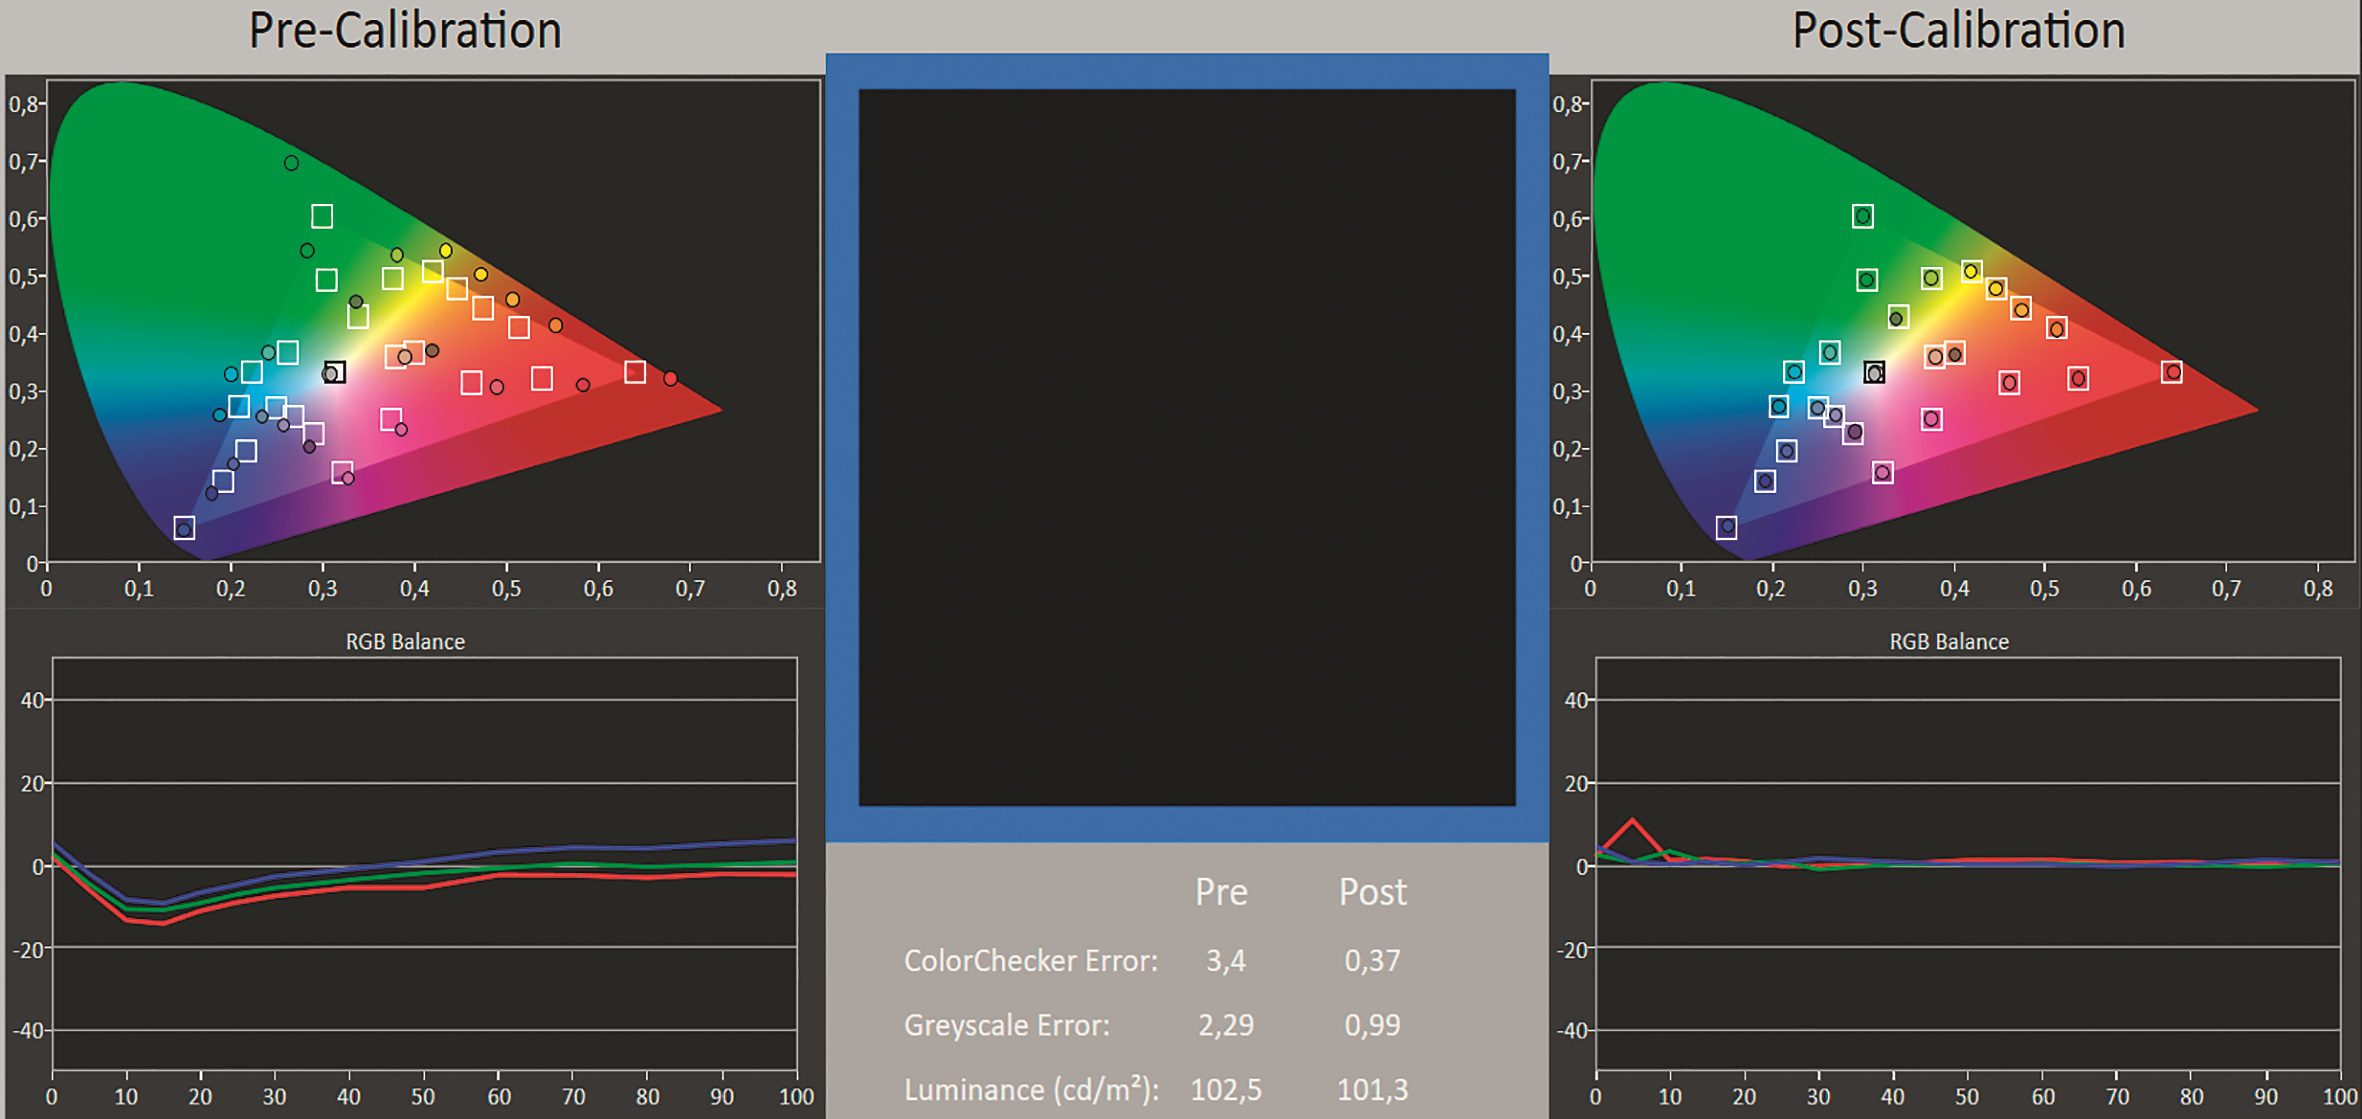Click the Post column header

[1372, 892]
